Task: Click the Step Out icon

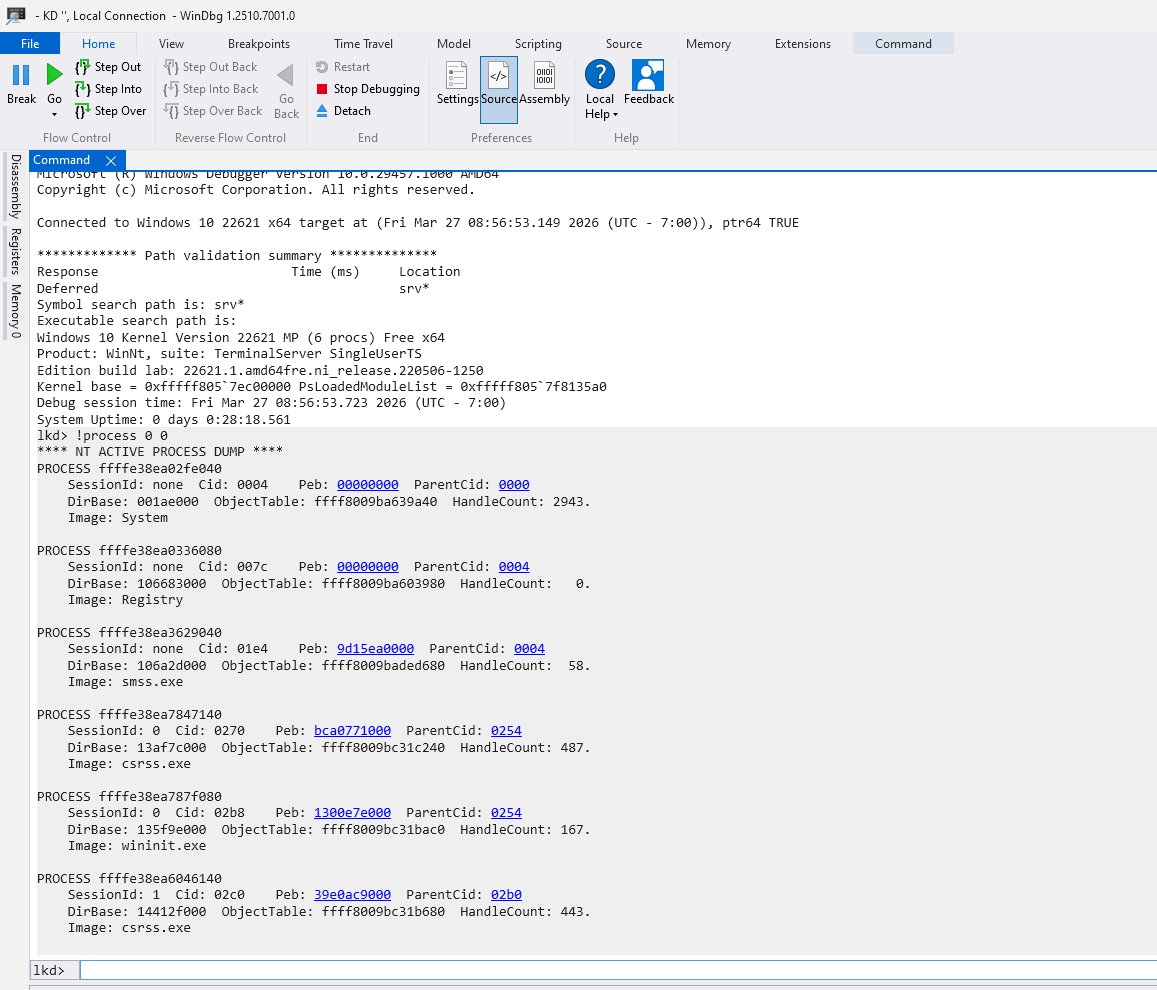Action: 83,67
